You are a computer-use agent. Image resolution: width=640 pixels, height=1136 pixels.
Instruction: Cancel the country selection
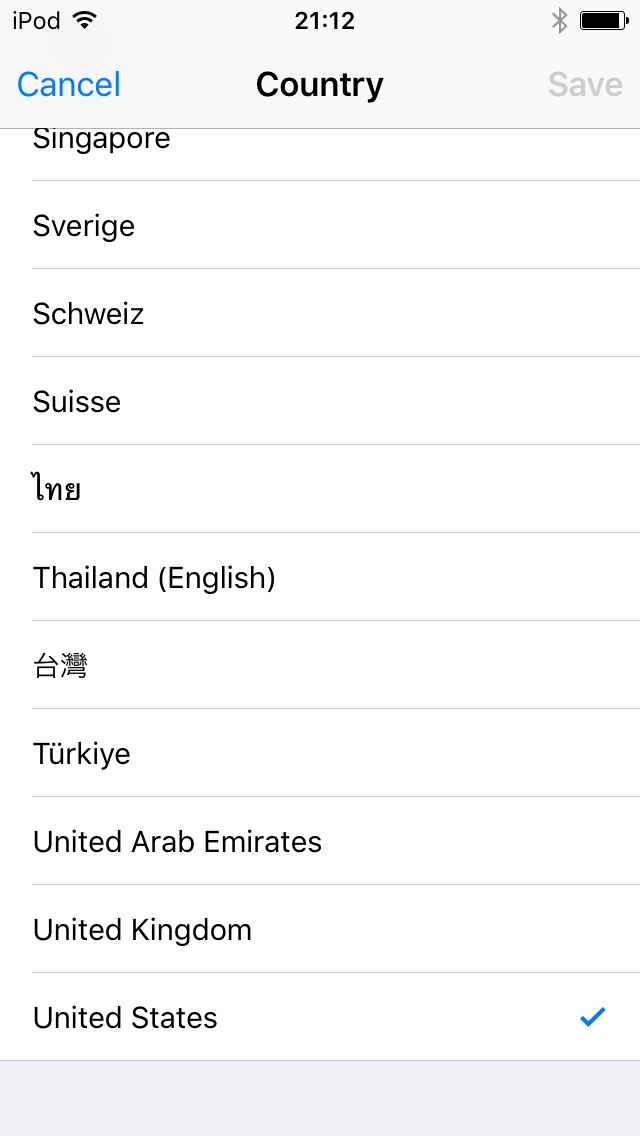[69, 85]
